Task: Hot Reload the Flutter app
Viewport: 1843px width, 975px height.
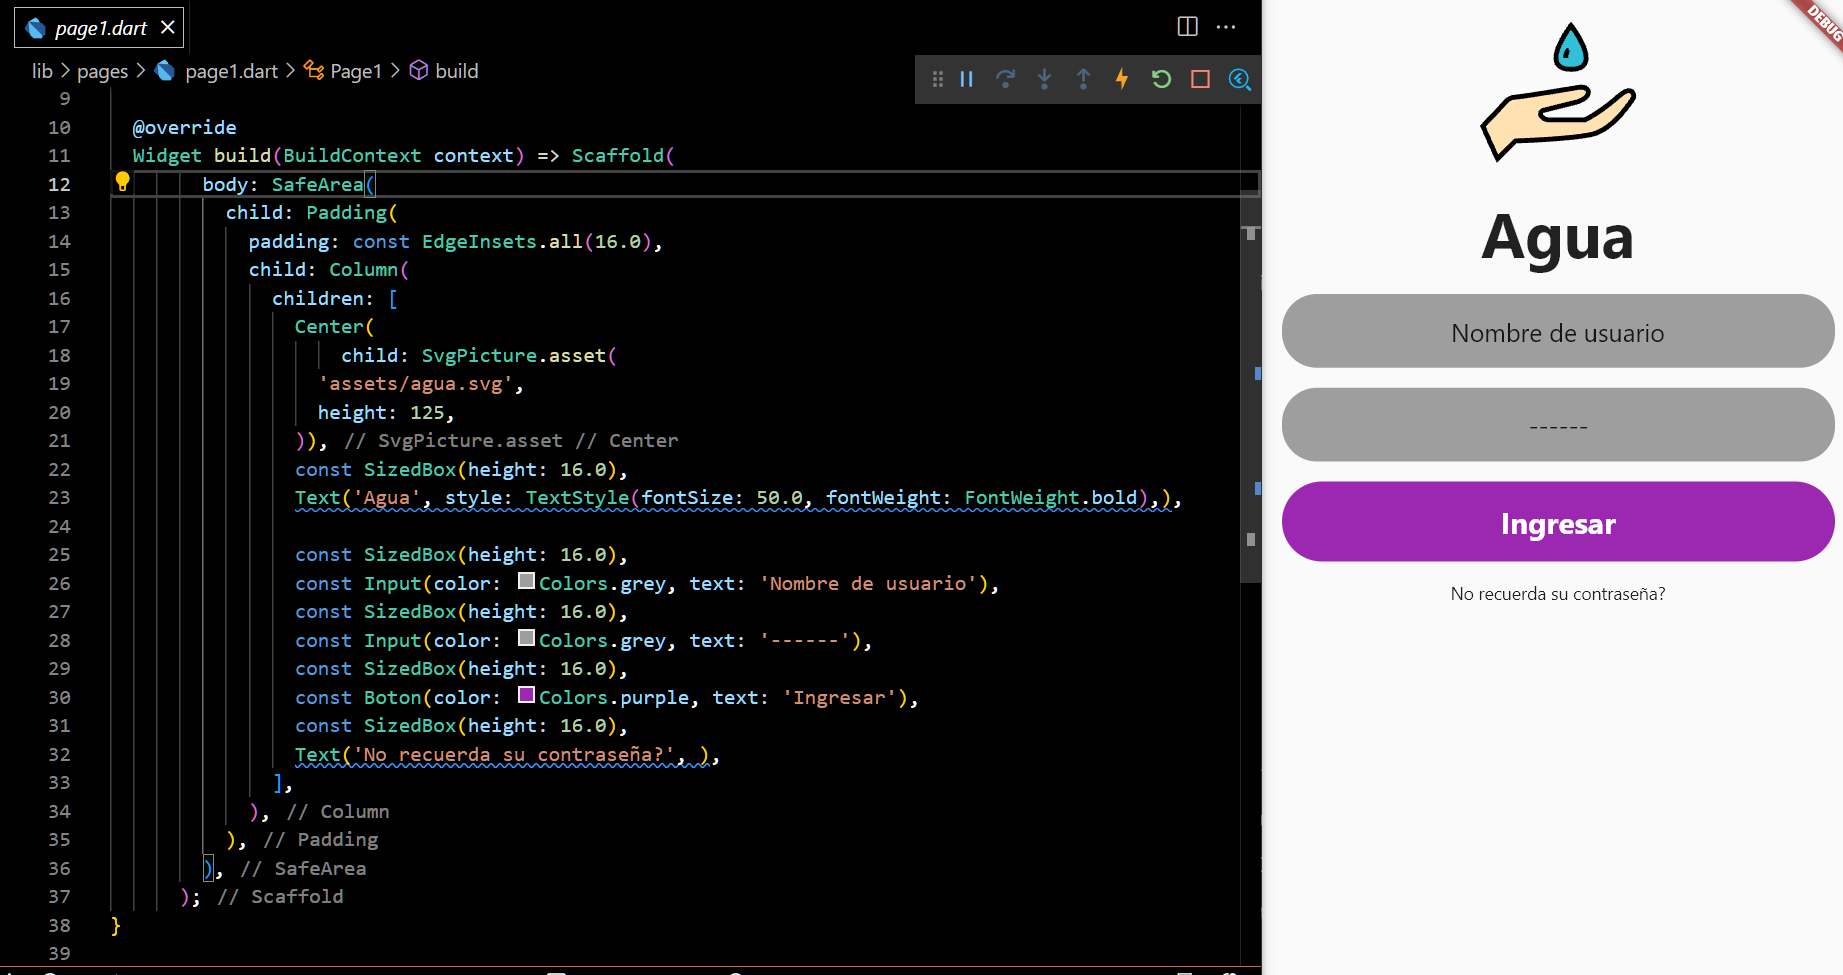Action: pyautogui.click(x=1121, y=79)
